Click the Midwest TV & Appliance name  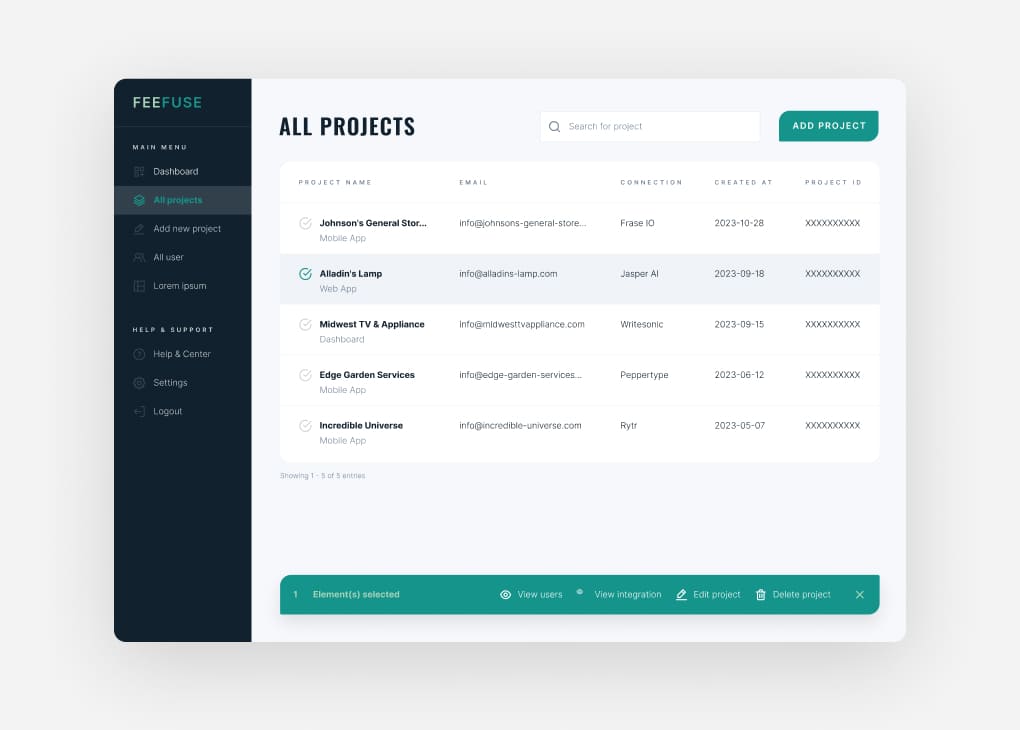371,325
